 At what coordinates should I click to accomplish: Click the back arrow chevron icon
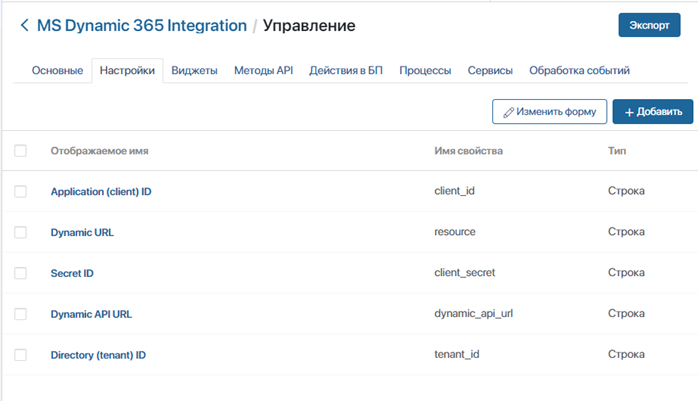pyautogui.click(x=24, y=25)
